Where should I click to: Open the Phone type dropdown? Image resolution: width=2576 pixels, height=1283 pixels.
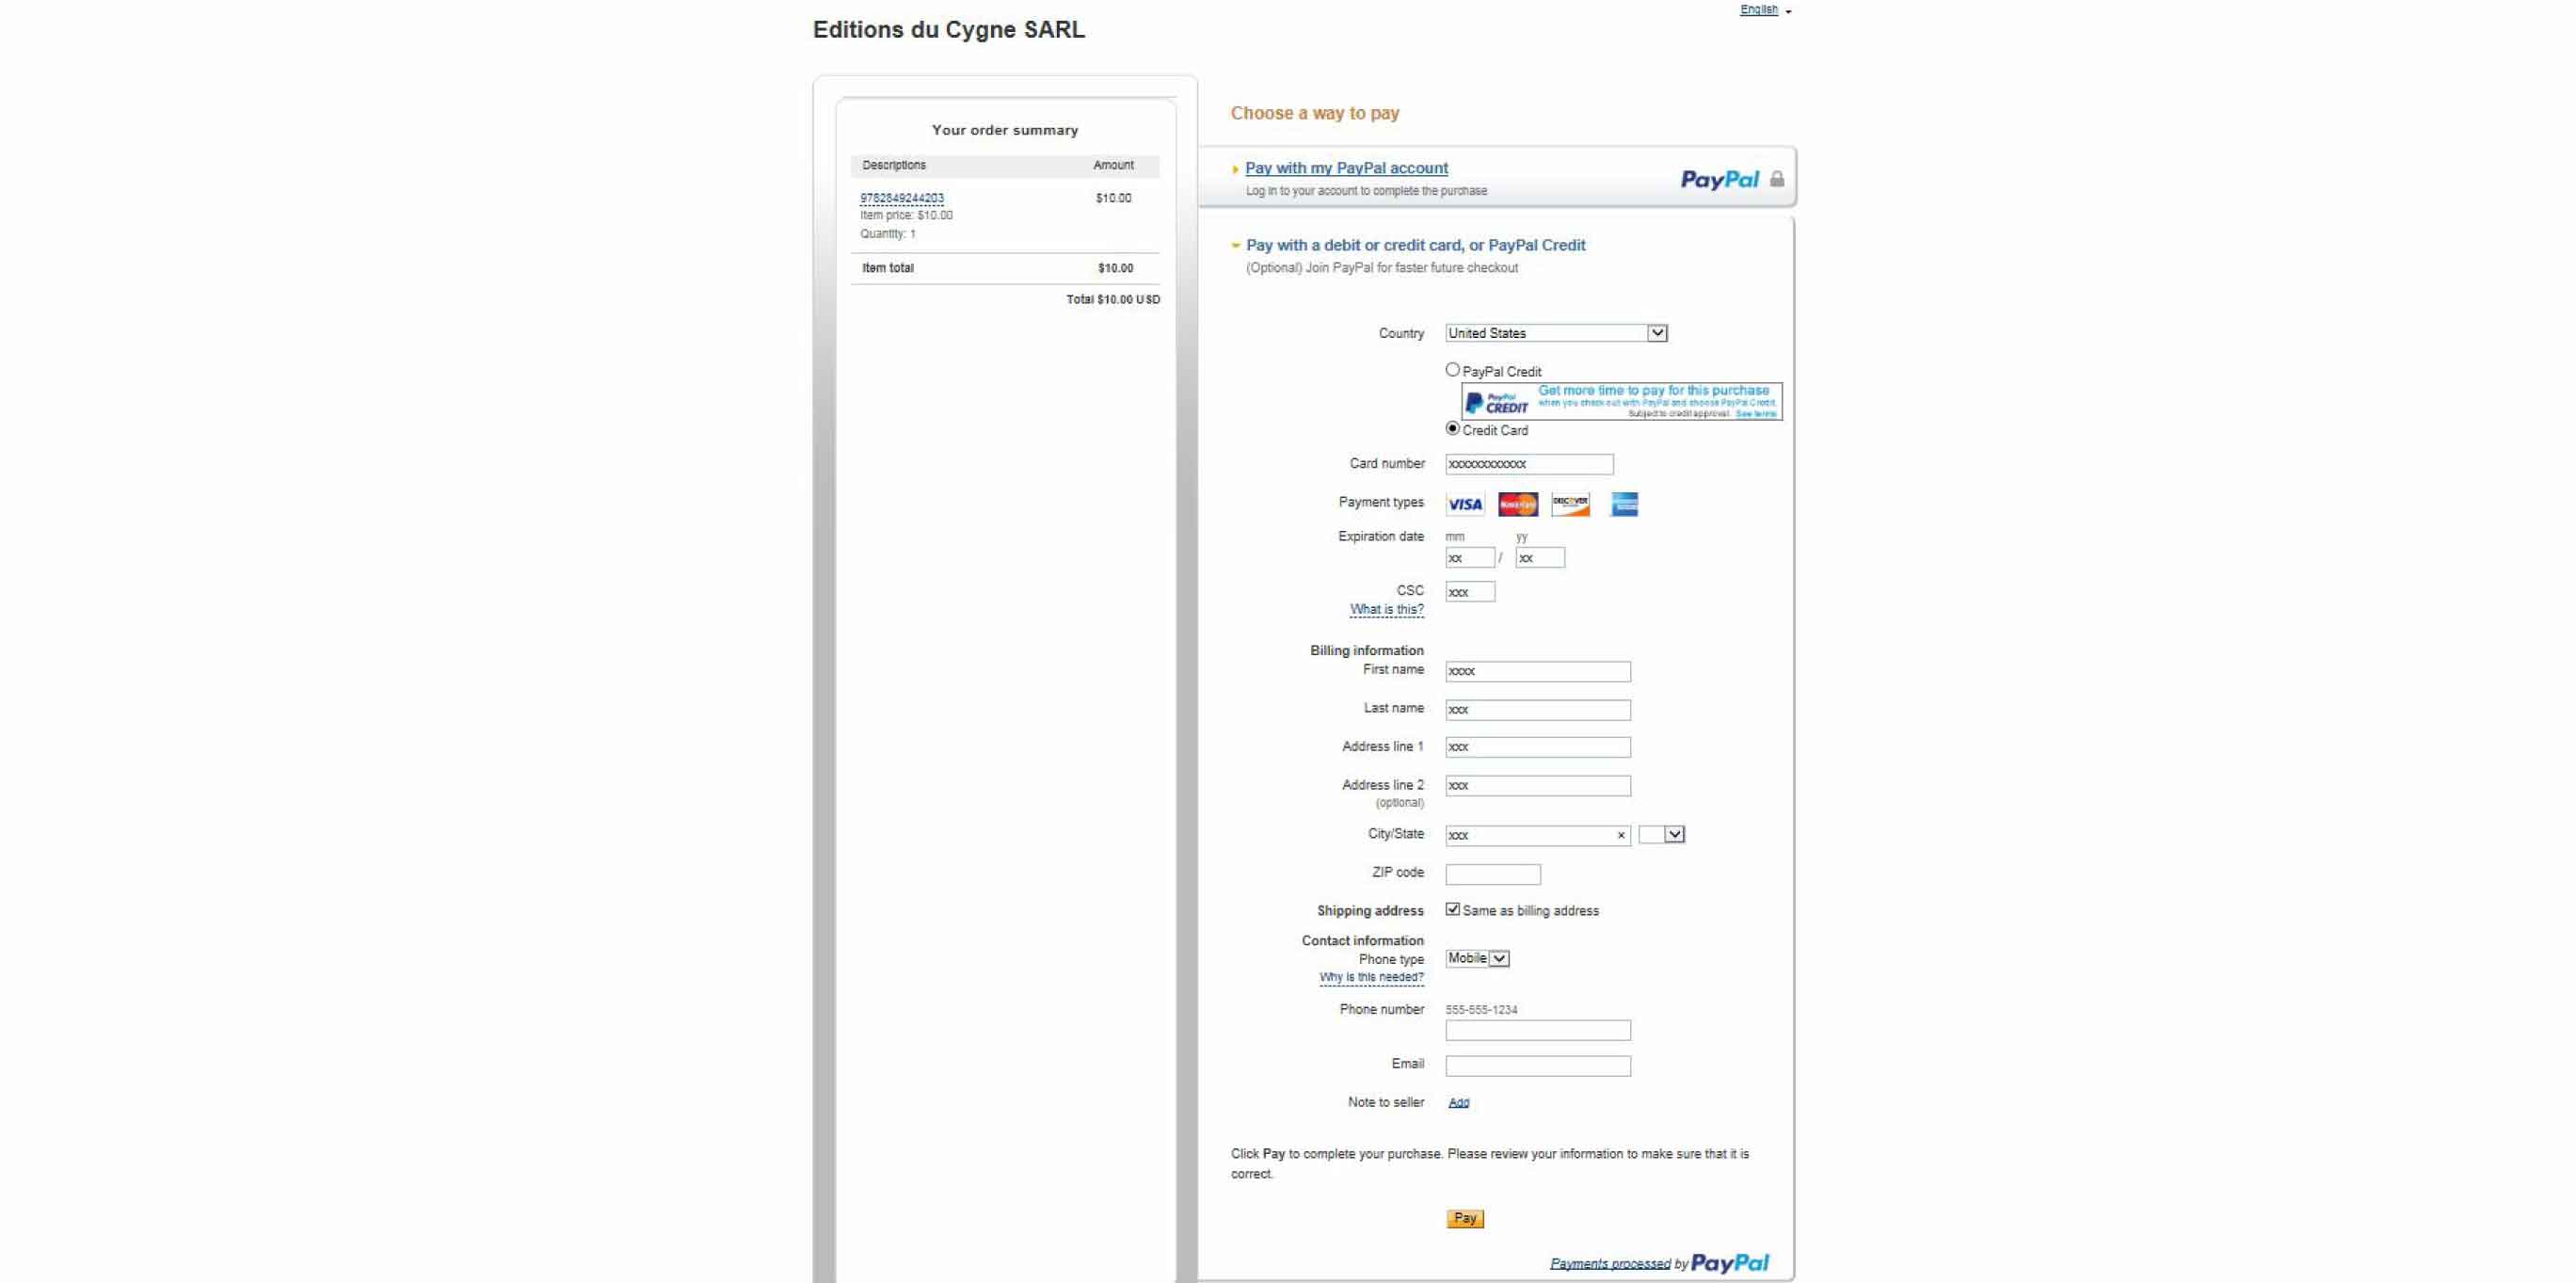pyautogui.click(x=1477, y=958)
